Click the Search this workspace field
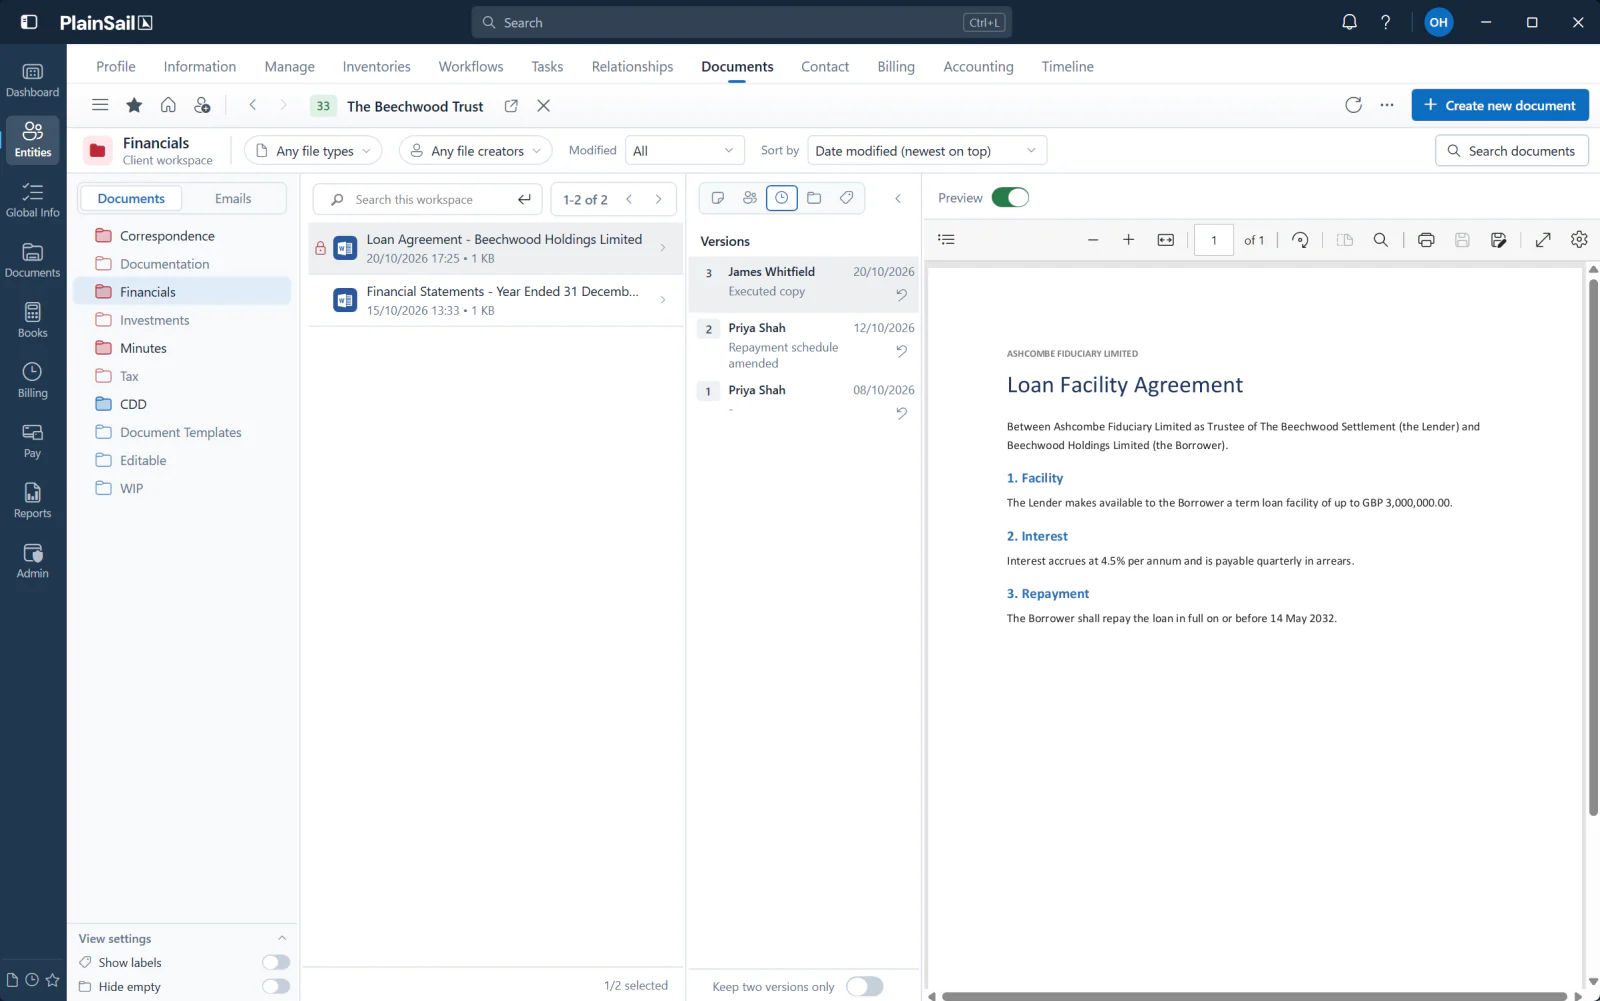This screenshot has height=1001, width=1600. (x=427, y=199)
